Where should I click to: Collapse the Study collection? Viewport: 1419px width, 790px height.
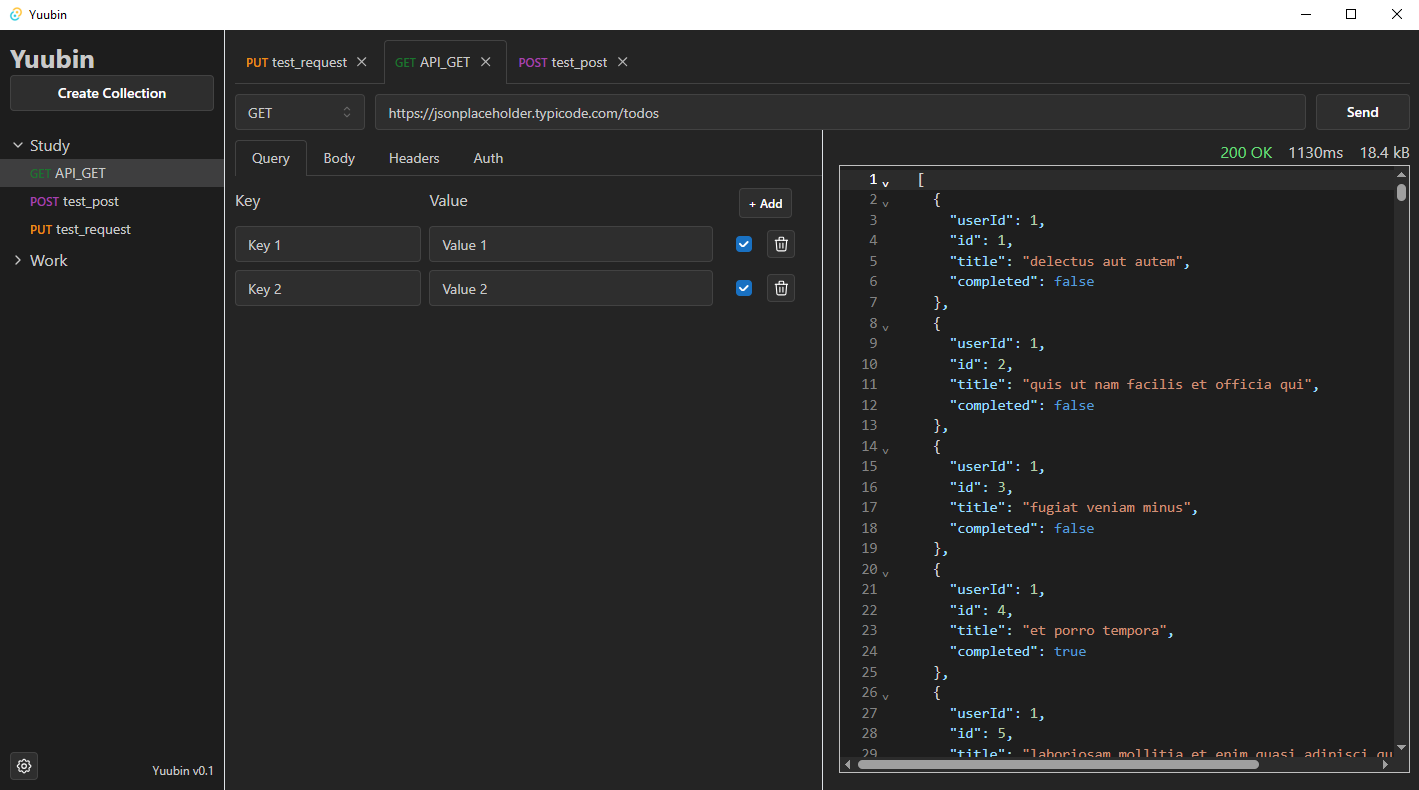coord(18,146)
